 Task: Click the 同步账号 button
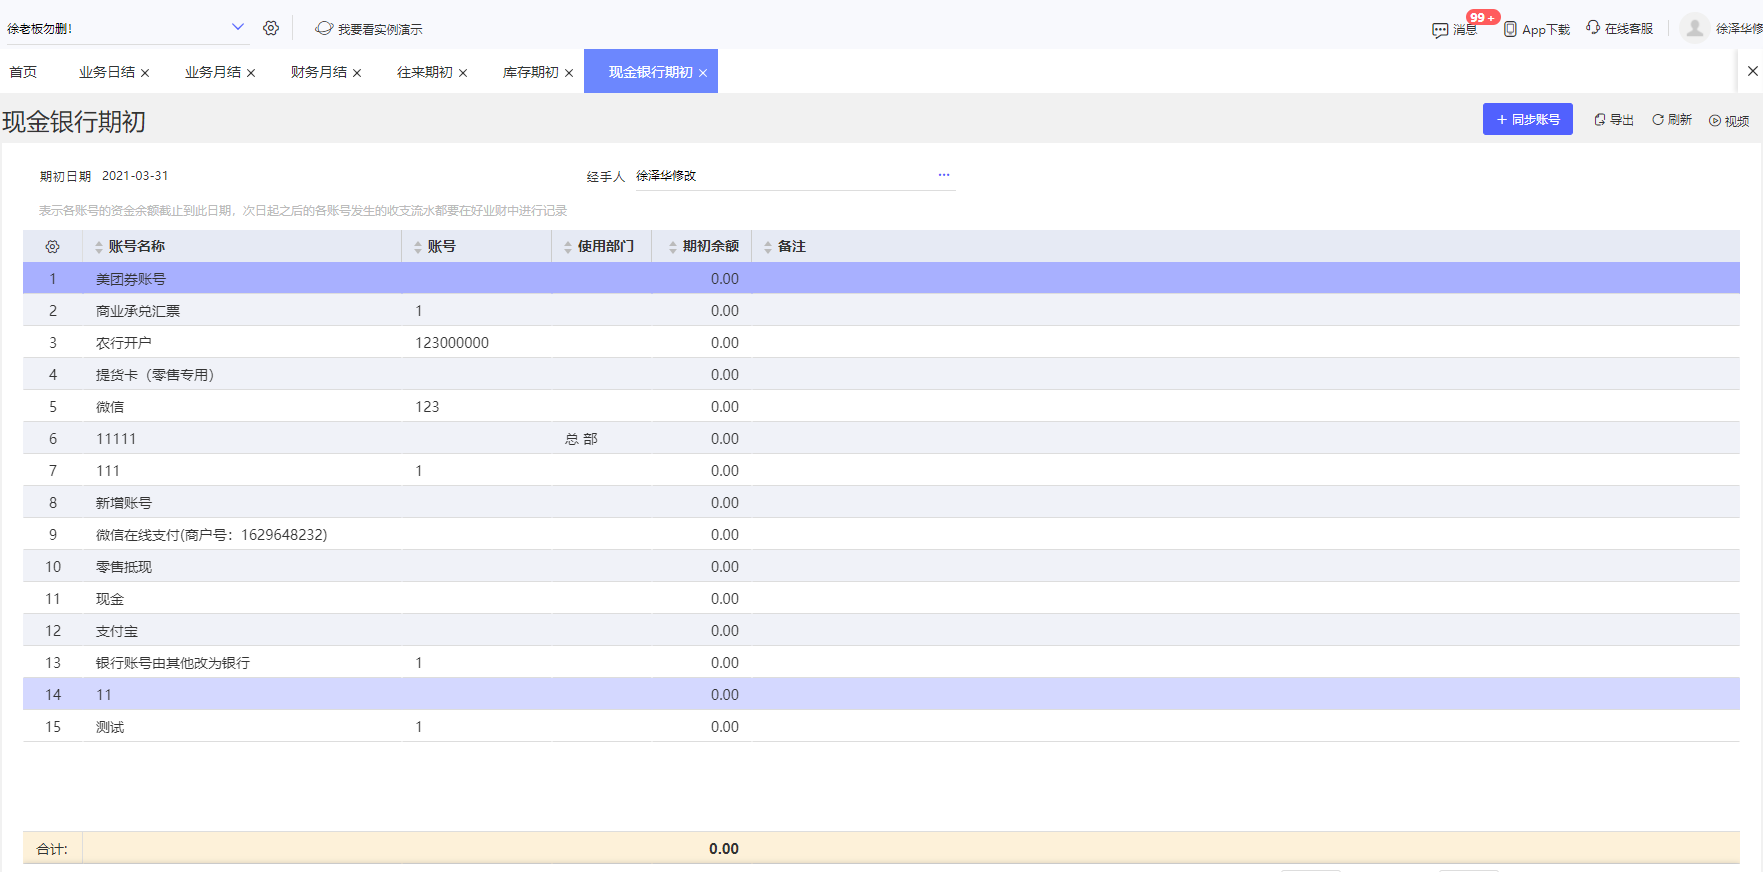tap(1527, 119)
